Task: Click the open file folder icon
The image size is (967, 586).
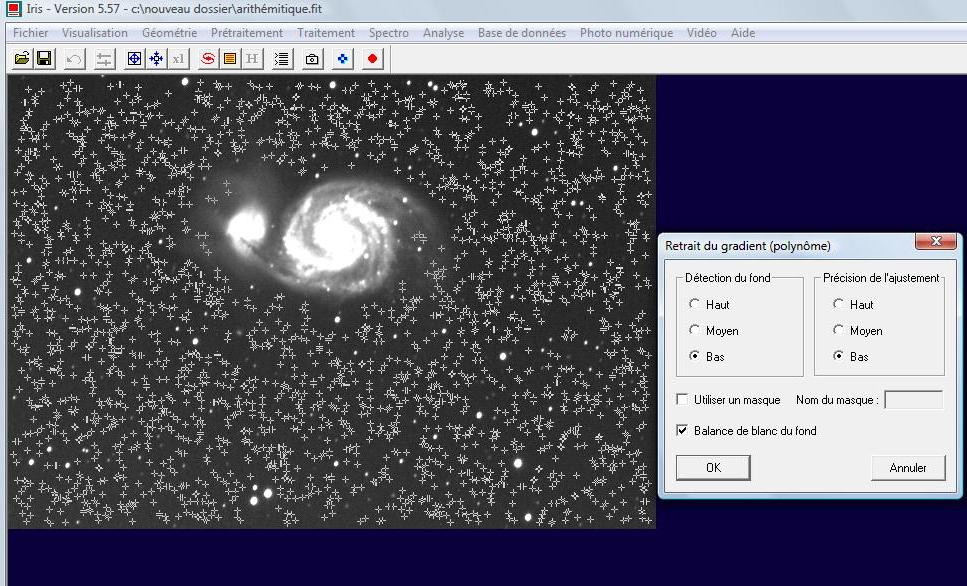Action: coord(22,59)
